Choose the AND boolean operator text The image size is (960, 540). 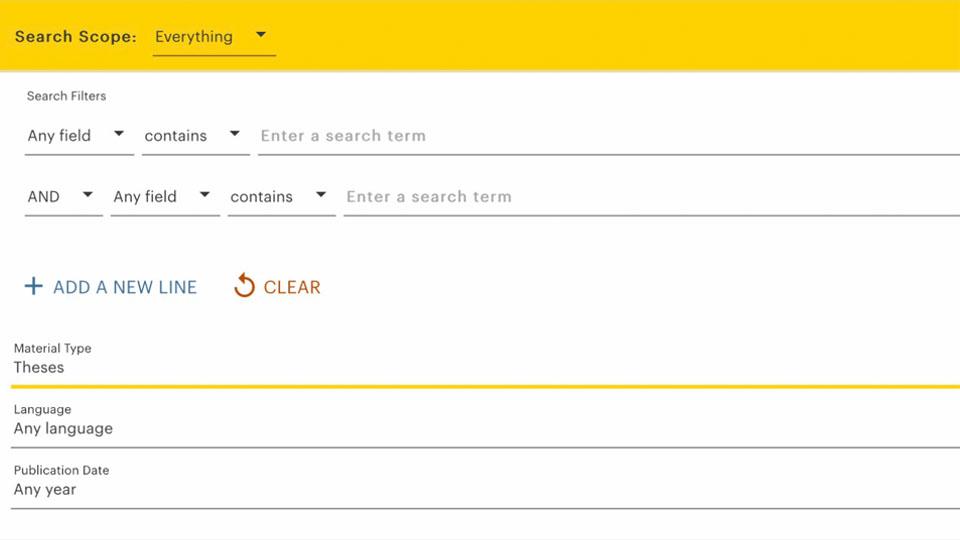click(x=44, y=197)
